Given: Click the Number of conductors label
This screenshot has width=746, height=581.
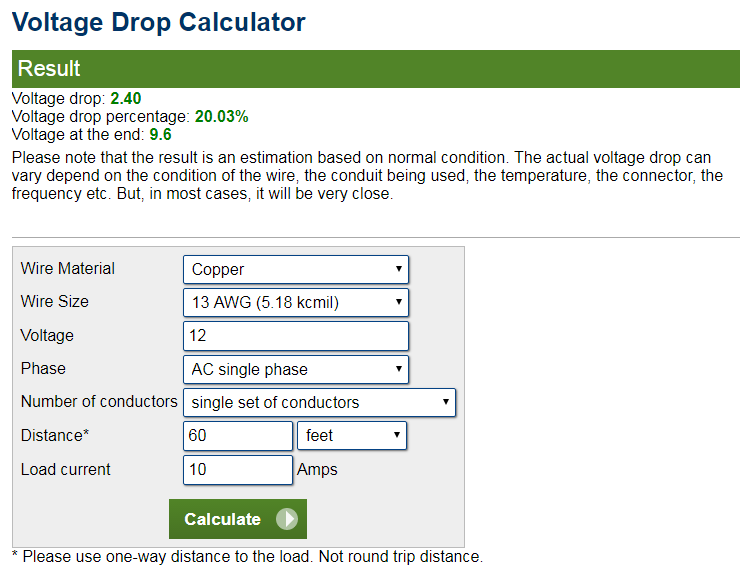Looking at the screenshot, I should tap(99, 402).
